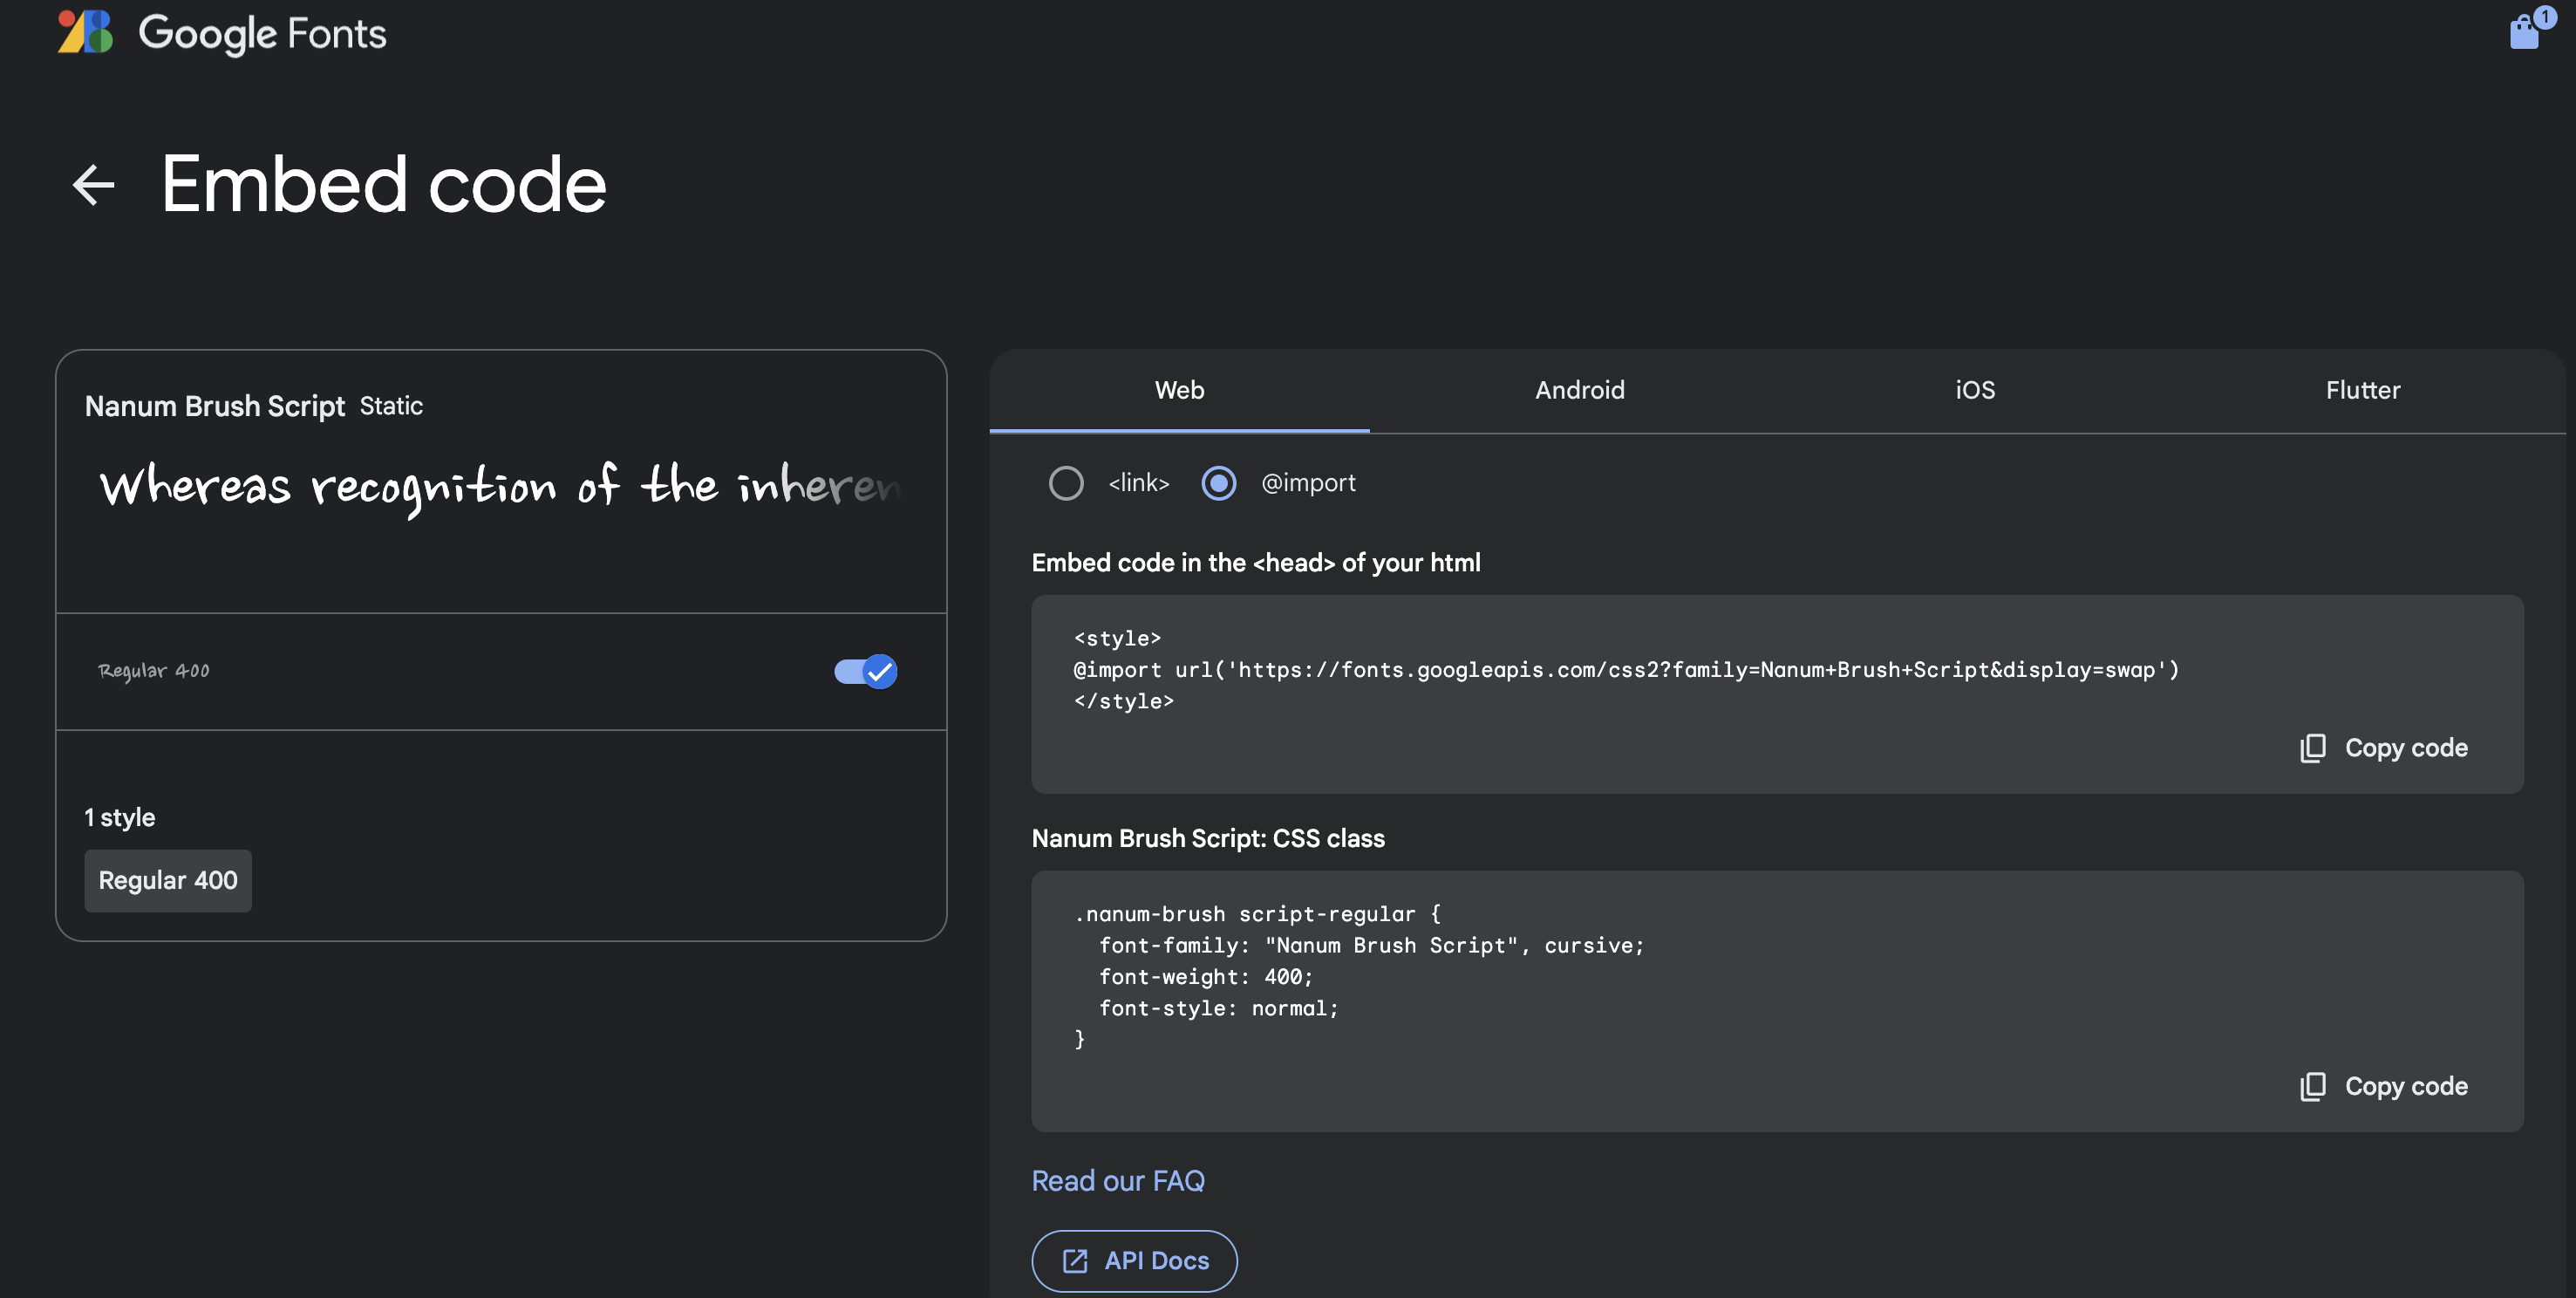The image size is (2576, 1298).
Task: Click Copy code label for the CSS class
Action: click(2406, 1086)
